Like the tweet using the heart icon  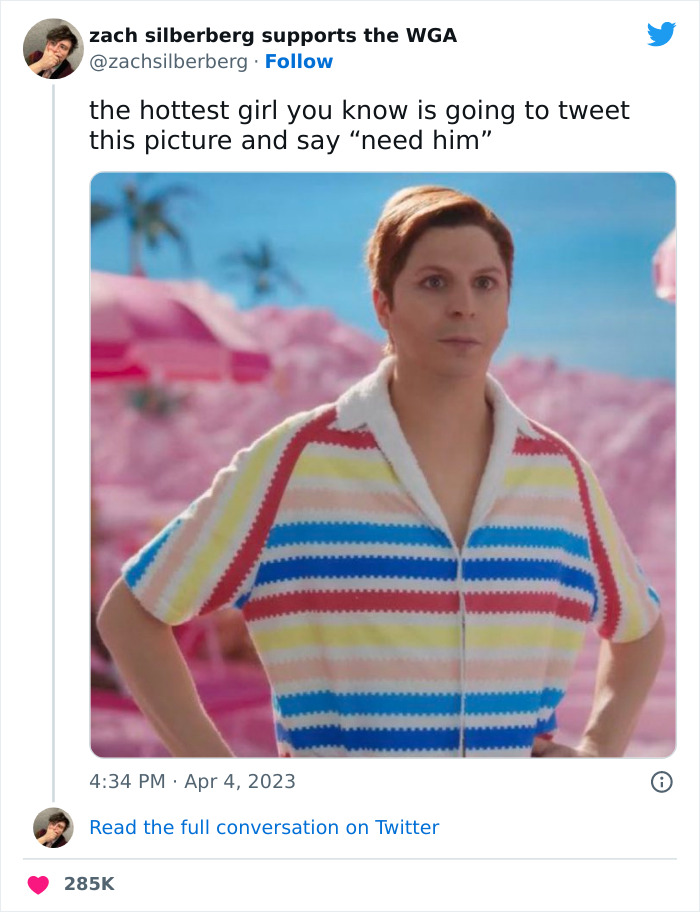[x=38, y=884]
